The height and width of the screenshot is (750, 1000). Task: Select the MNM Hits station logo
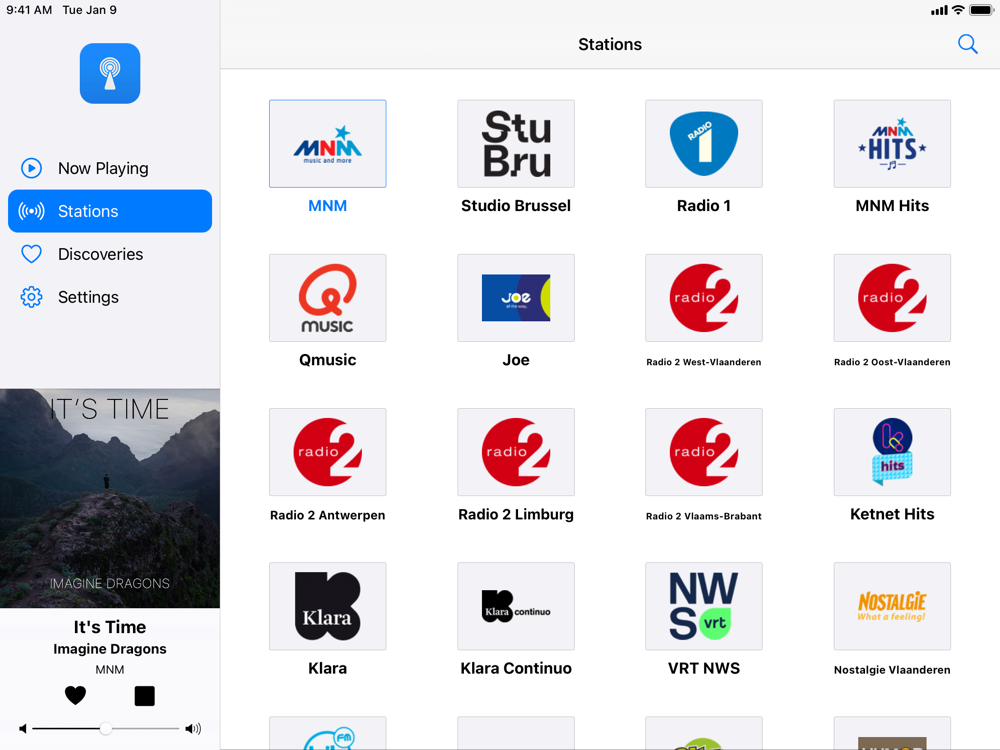892,143
